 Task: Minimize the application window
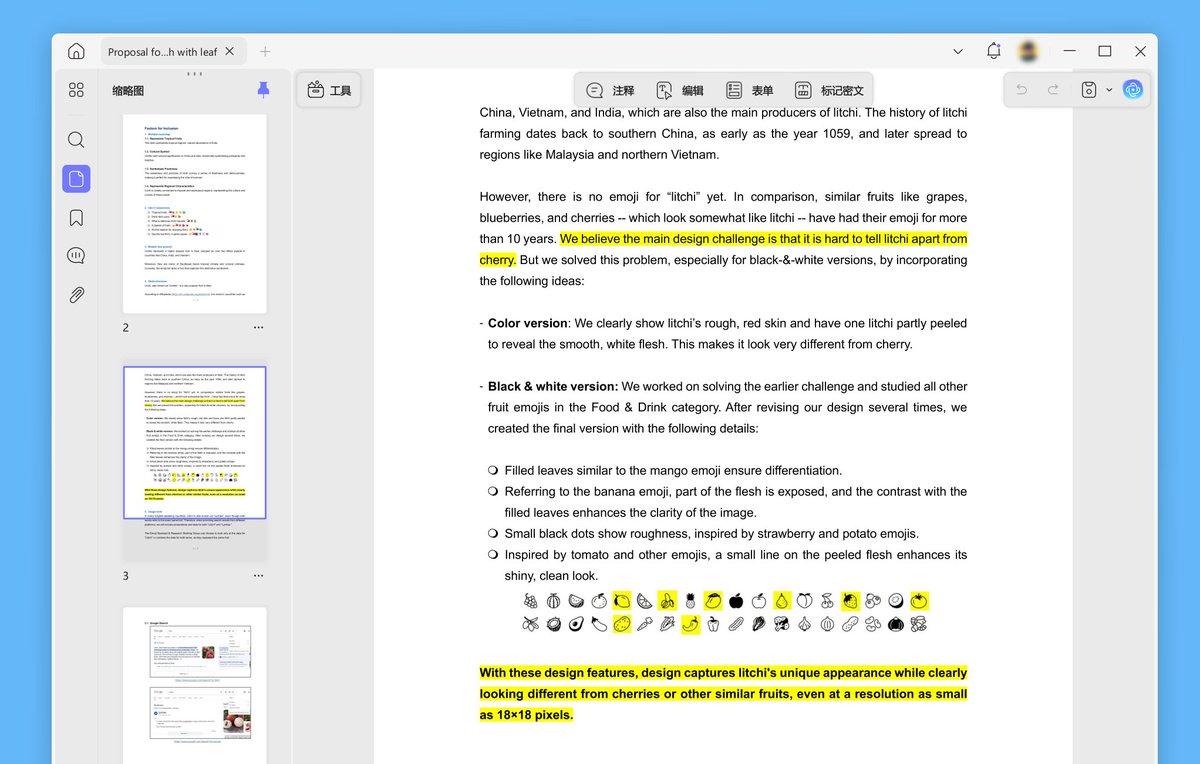tap(1070, 51)
